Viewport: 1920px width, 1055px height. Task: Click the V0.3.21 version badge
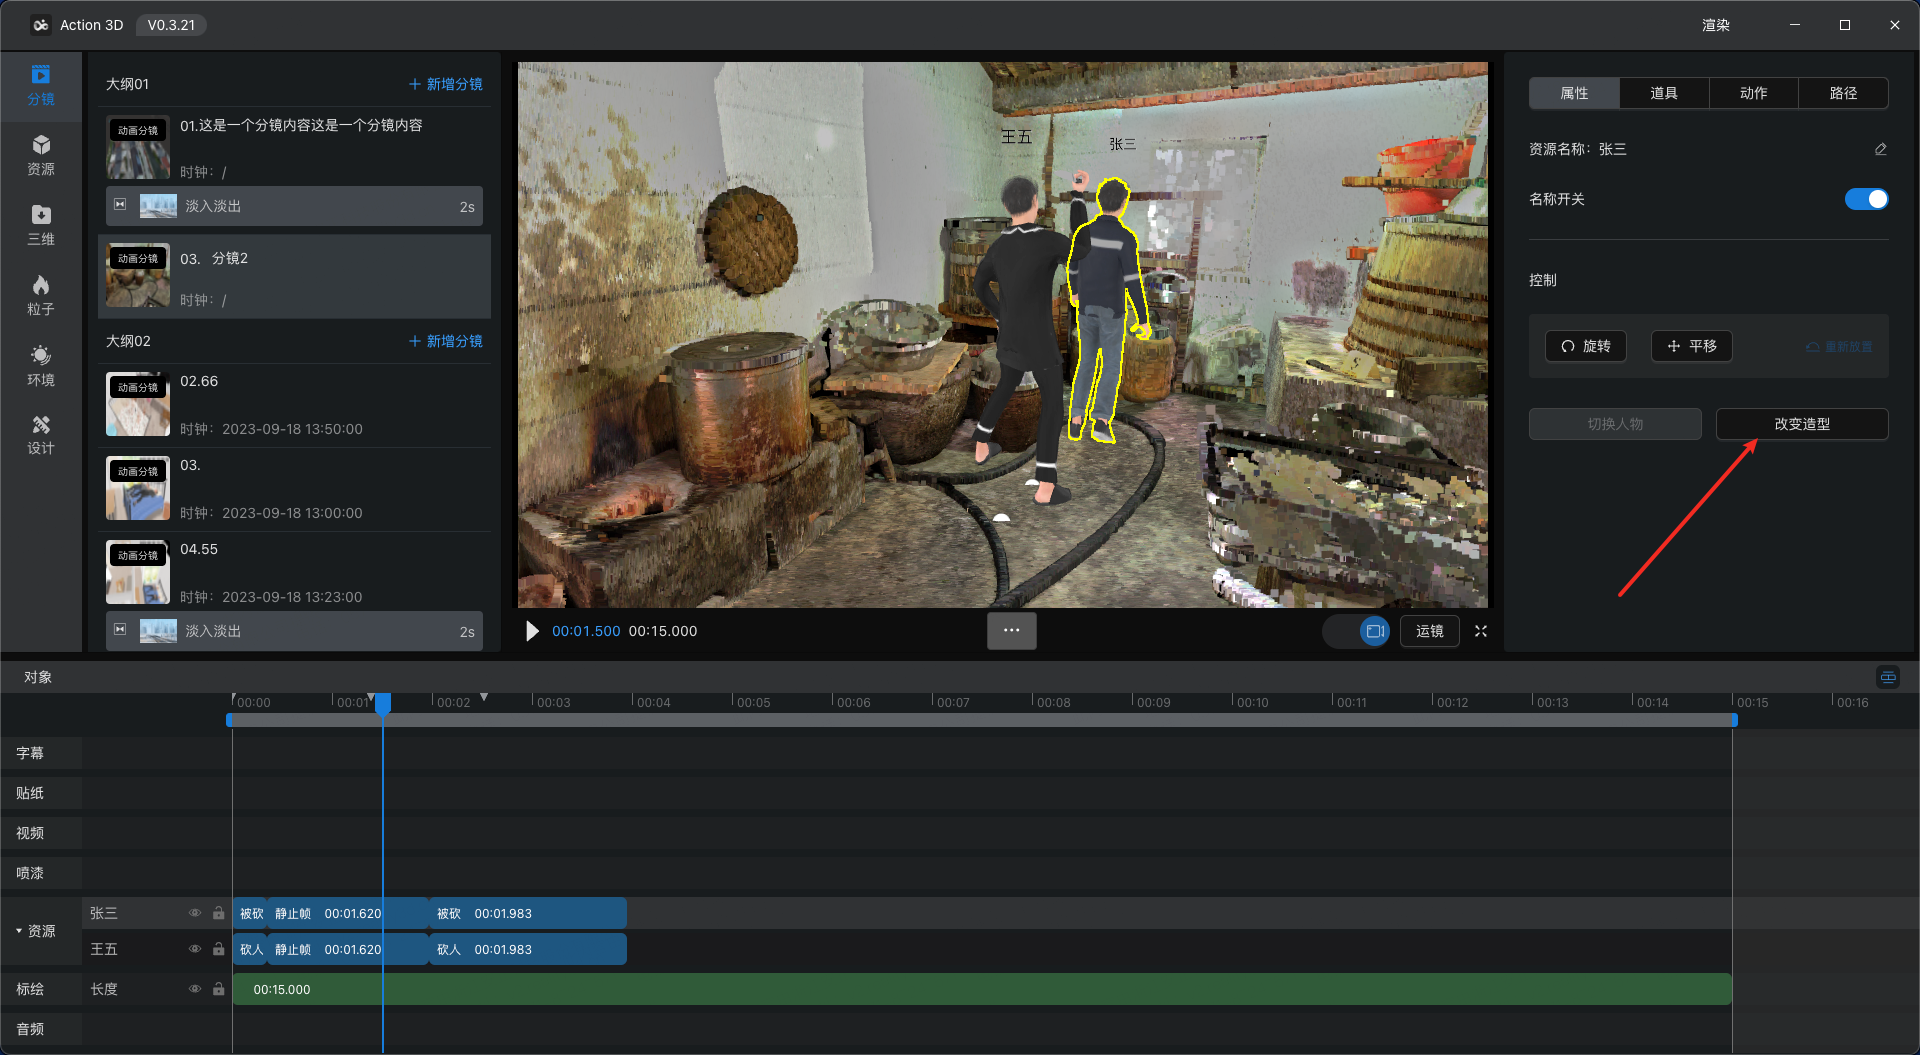[x=171, y=25]
